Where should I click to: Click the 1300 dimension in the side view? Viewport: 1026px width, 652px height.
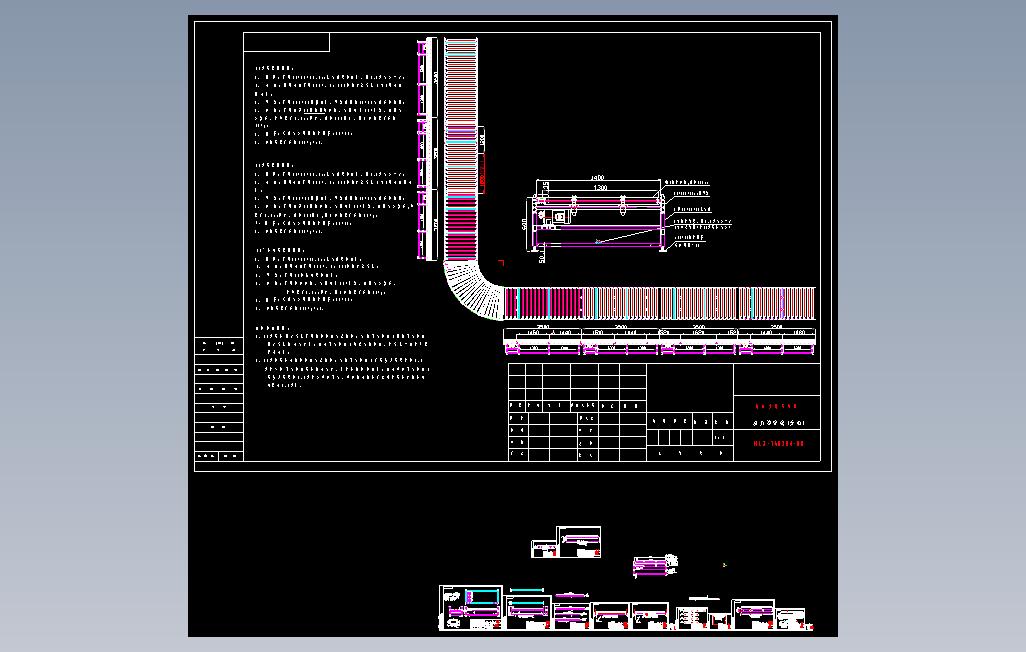599,188
